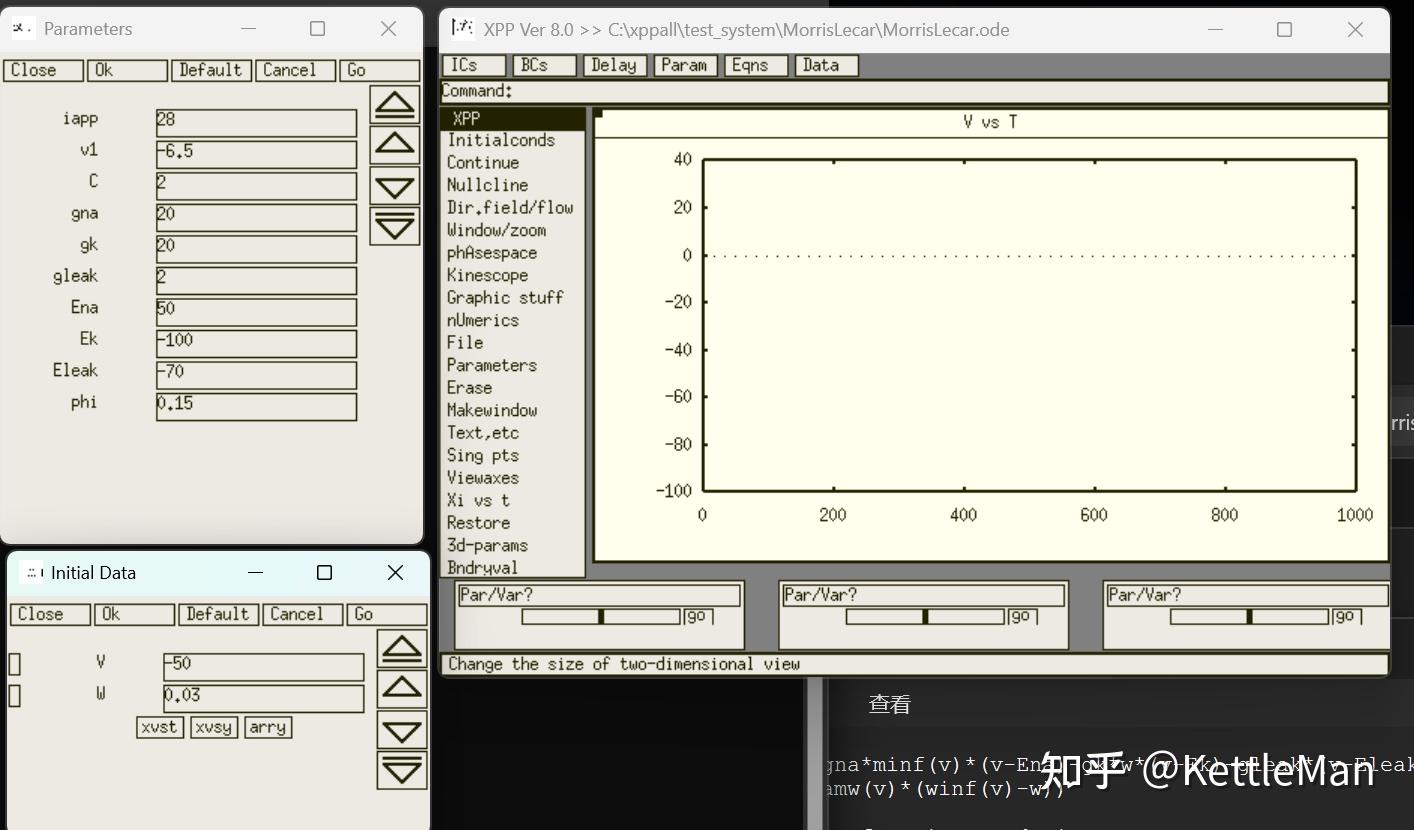This screenshot has width=1414, height=830.
Task: Select Dir.field/flow from the sidebar menu
Action: [510, 207]
